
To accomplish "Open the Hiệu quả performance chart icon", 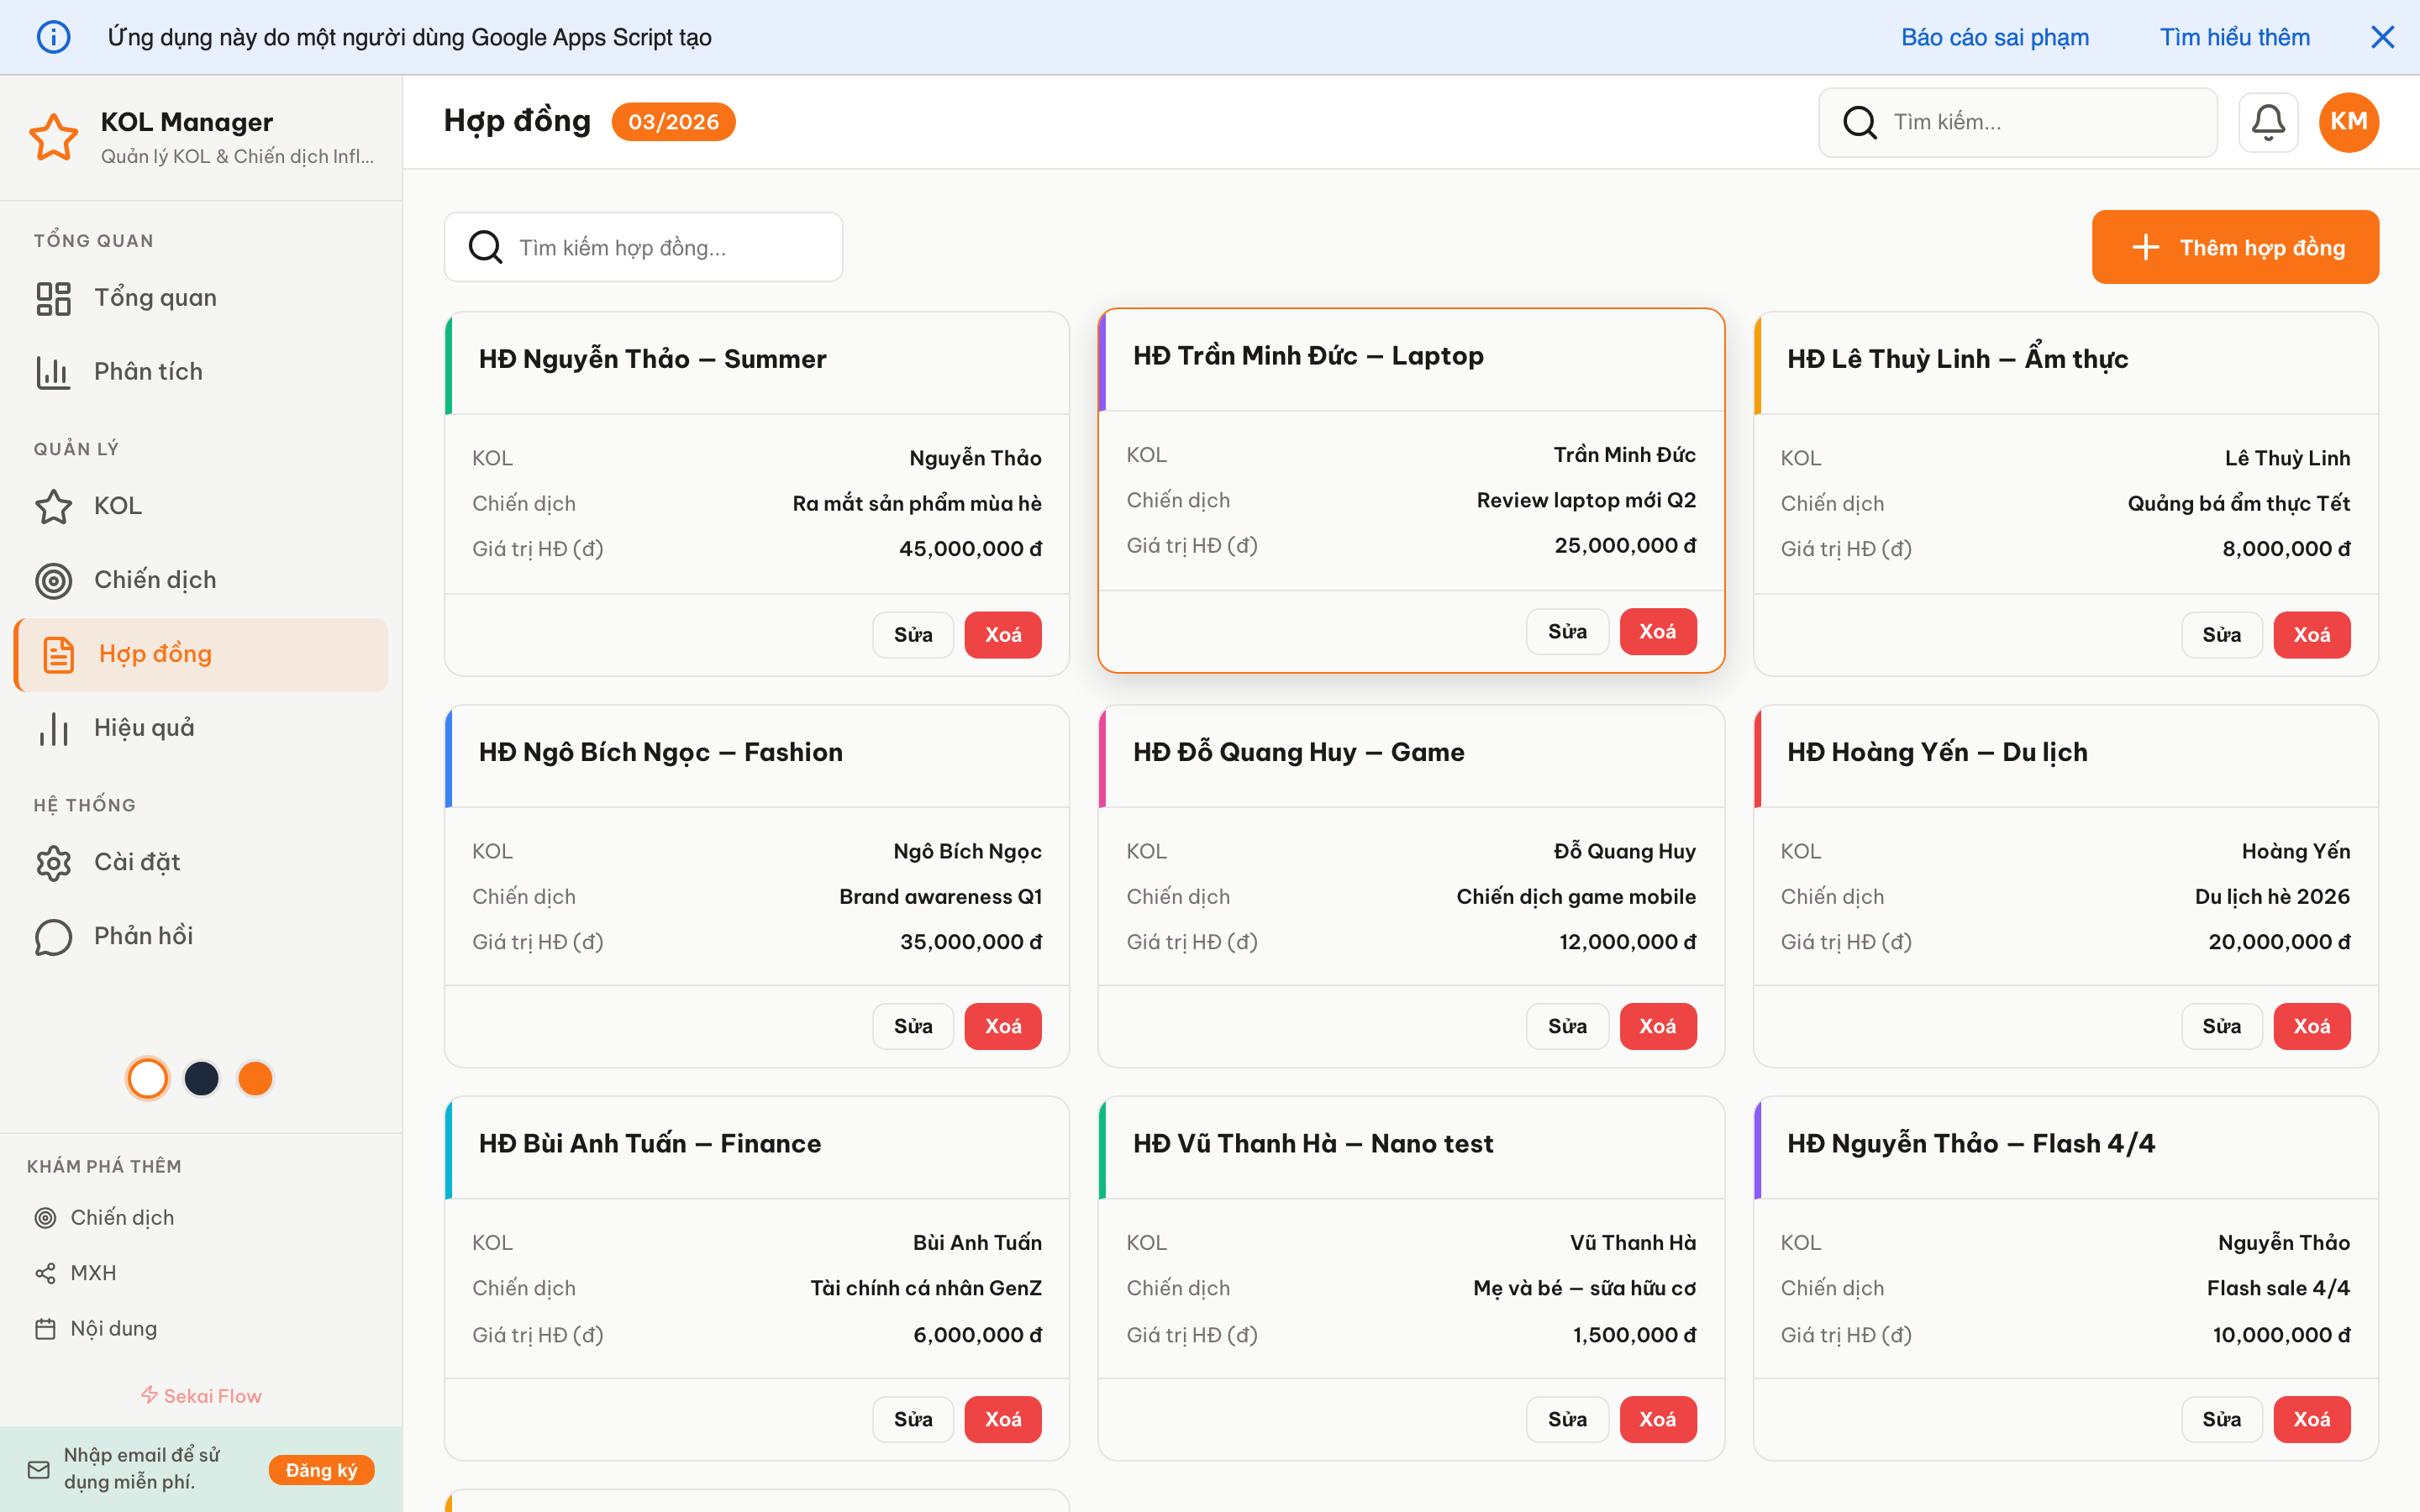I will point(53,729).
